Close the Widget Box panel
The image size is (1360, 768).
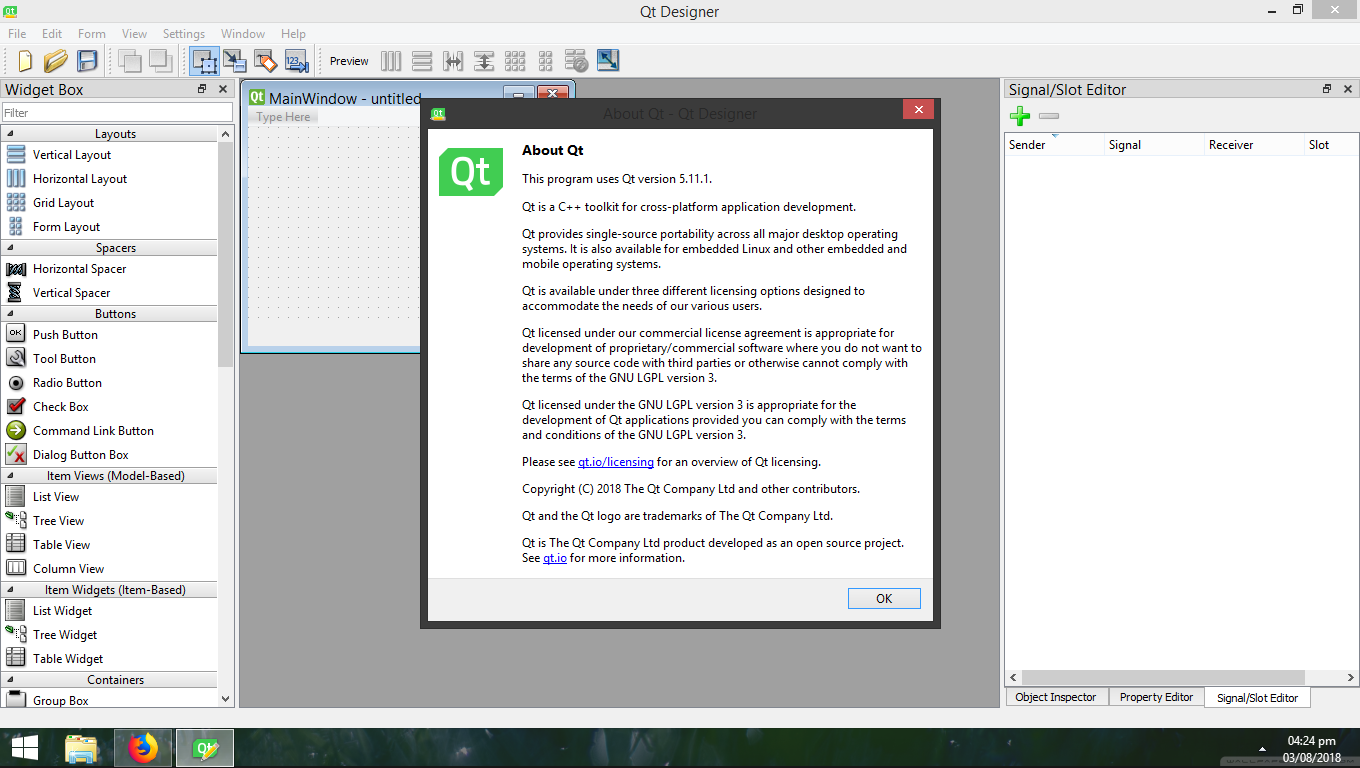[223, 89]
